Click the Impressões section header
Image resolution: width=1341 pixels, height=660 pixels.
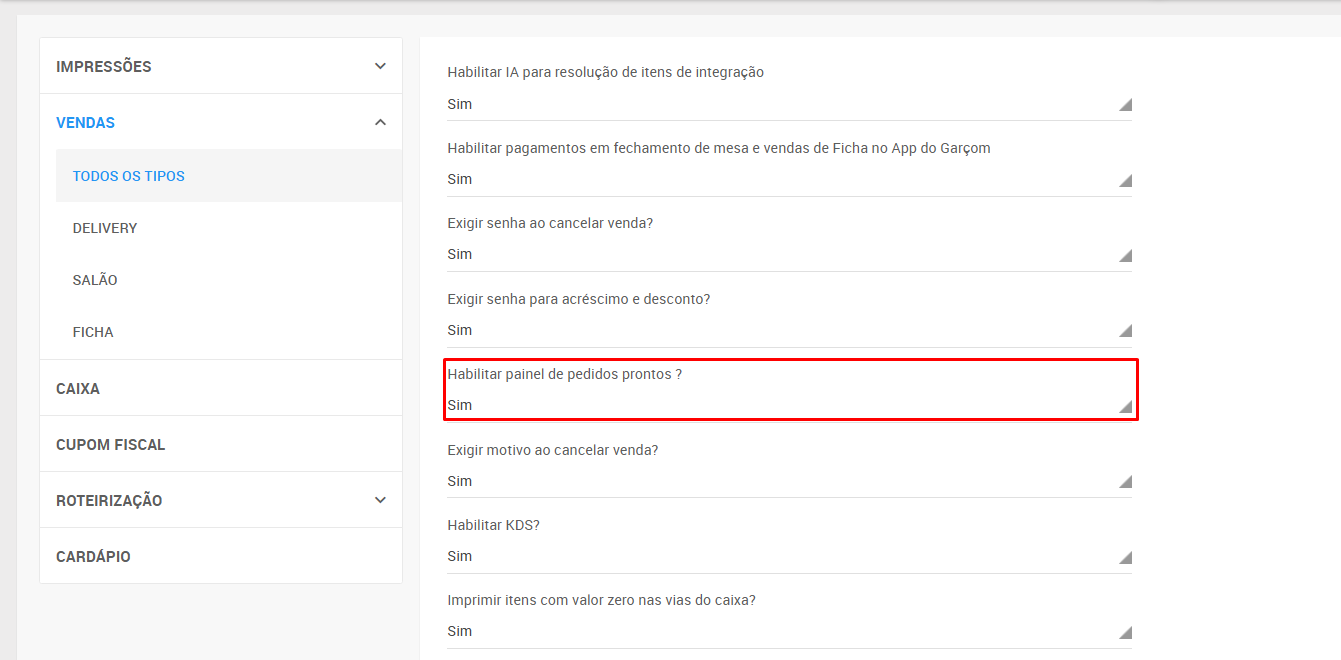click(x=104, y=66)
